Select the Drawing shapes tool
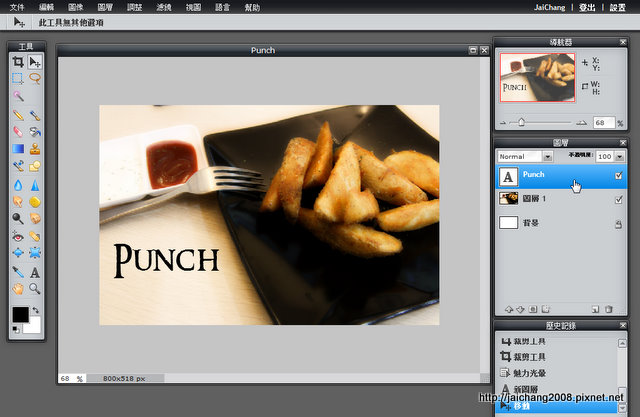The width and height of the screenshot is (640, 417). [x=35, y=166]
